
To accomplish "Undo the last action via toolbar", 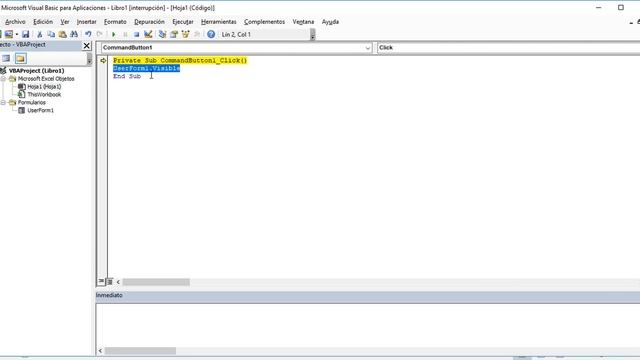I will [88, 34].
